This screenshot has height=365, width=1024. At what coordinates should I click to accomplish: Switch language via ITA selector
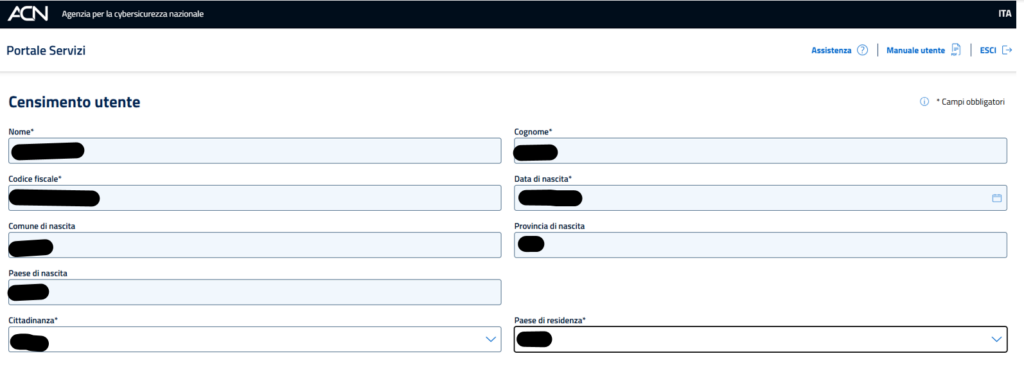pos(1004,14)
